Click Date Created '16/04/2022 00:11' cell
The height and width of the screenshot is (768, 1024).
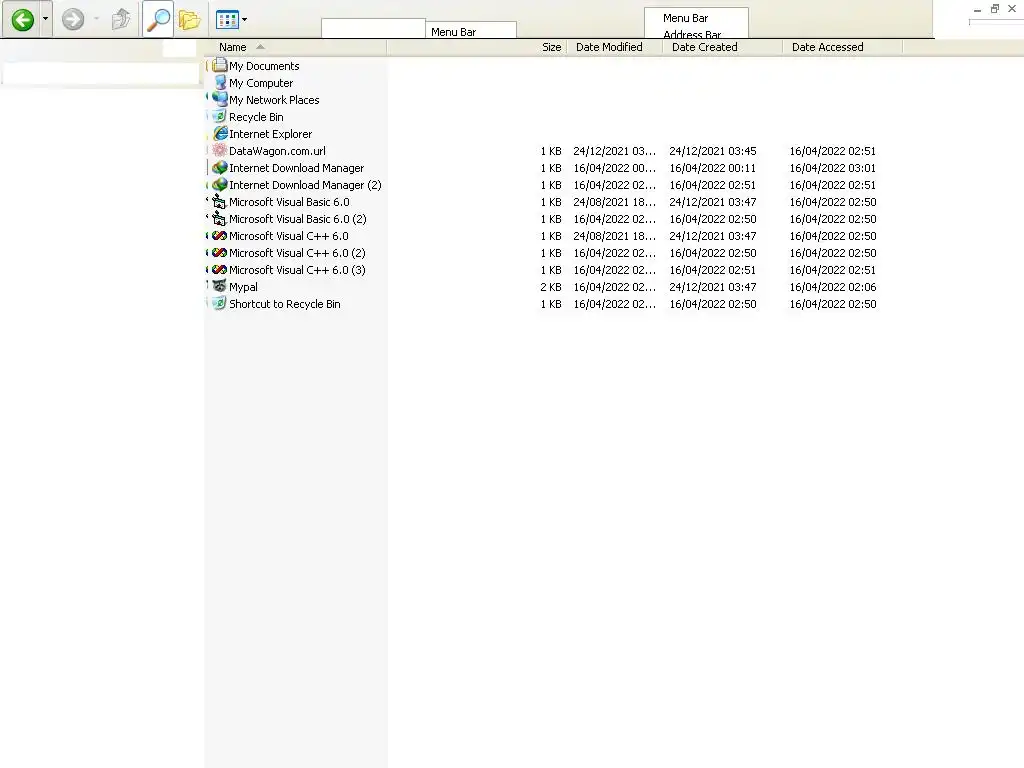[x=712, y=168]
